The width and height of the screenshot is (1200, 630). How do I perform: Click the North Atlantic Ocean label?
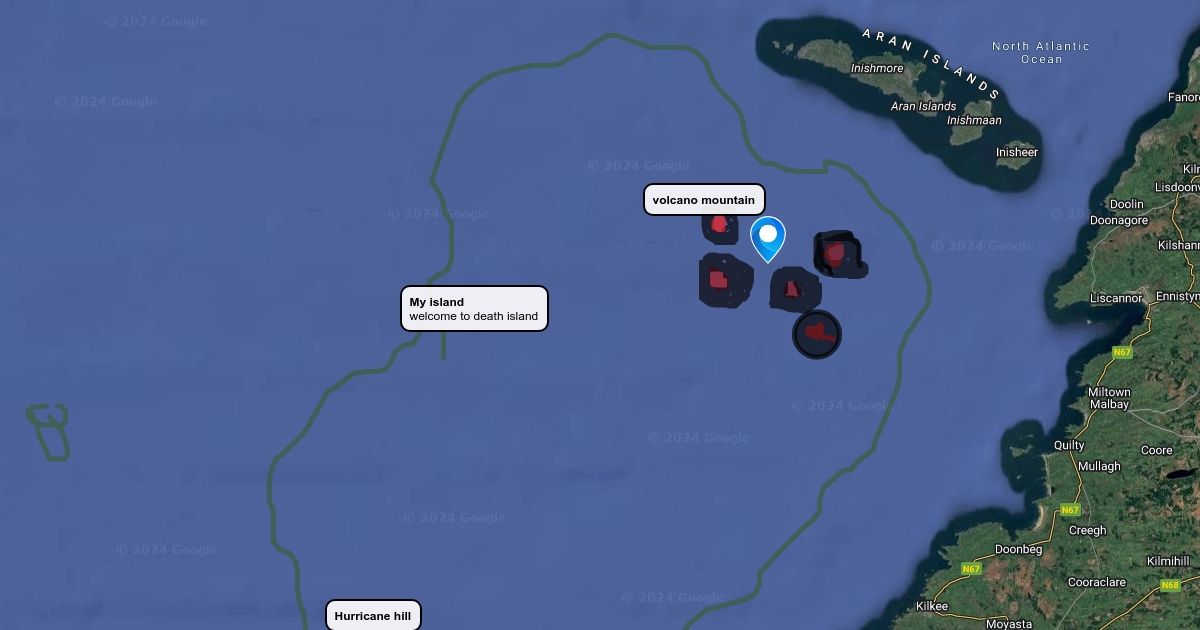coord(1041,53)
